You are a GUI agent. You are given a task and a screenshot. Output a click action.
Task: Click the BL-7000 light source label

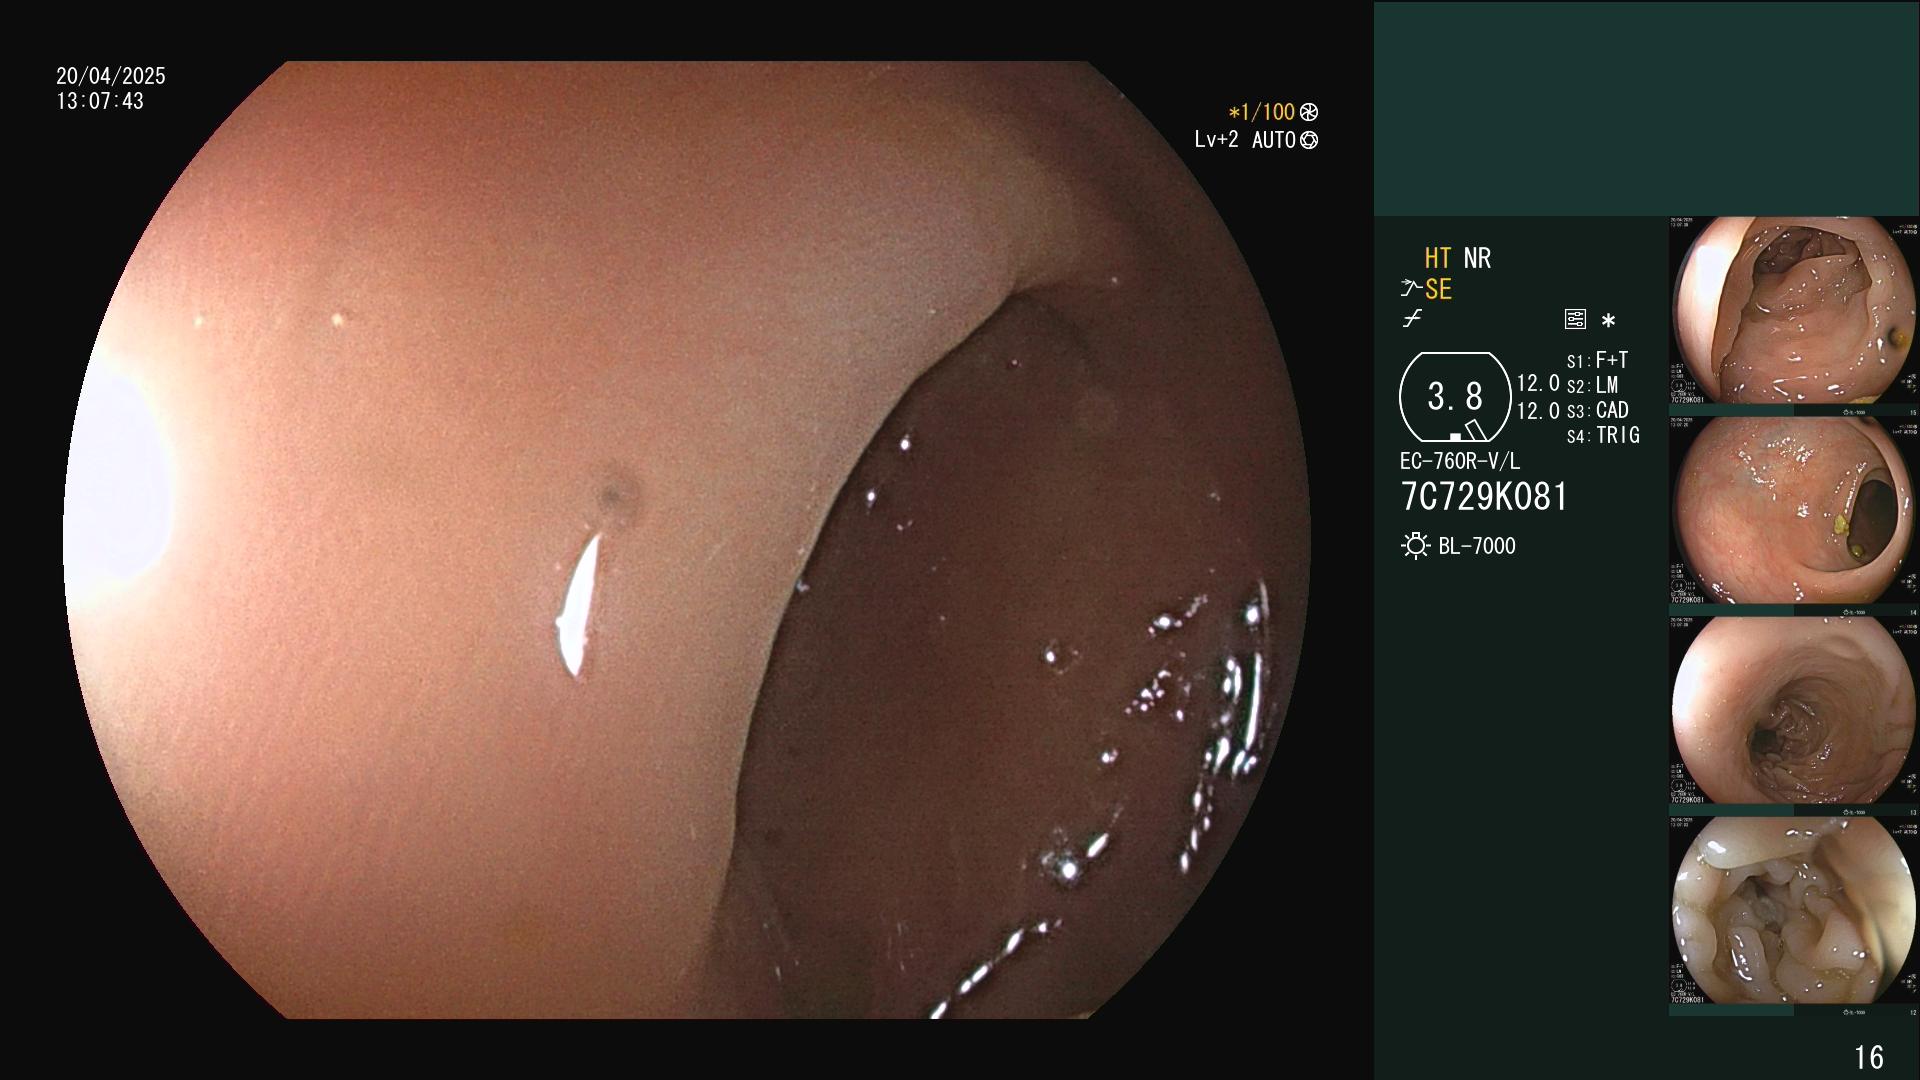pos(1477,546)
